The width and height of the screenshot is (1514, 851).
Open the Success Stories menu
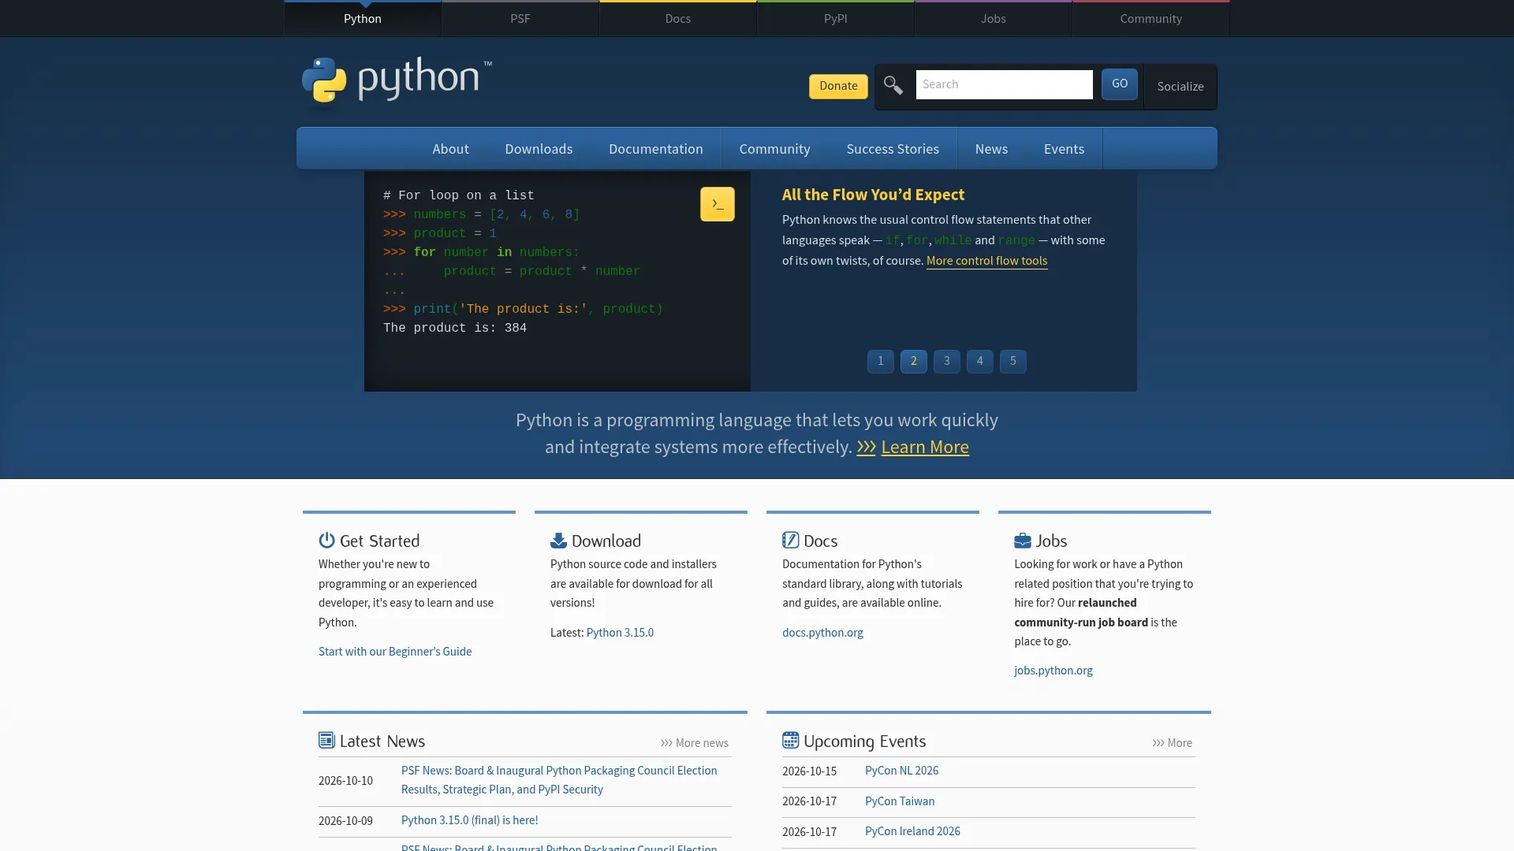(893, 149)
